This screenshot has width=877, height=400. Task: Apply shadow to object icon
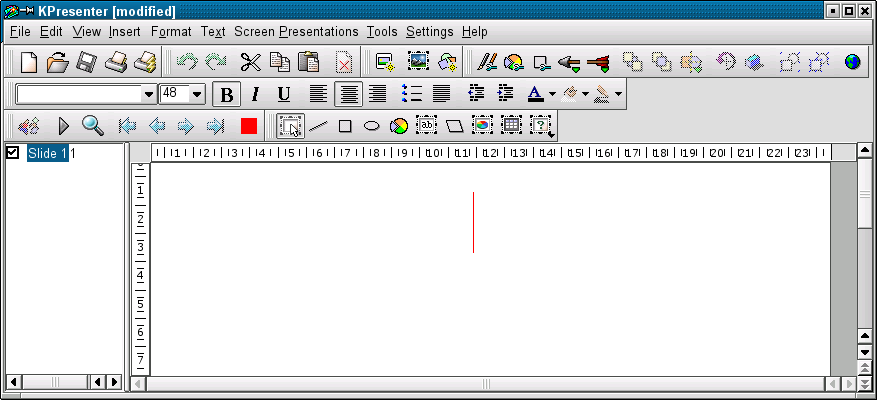click(x=754, y=62)
